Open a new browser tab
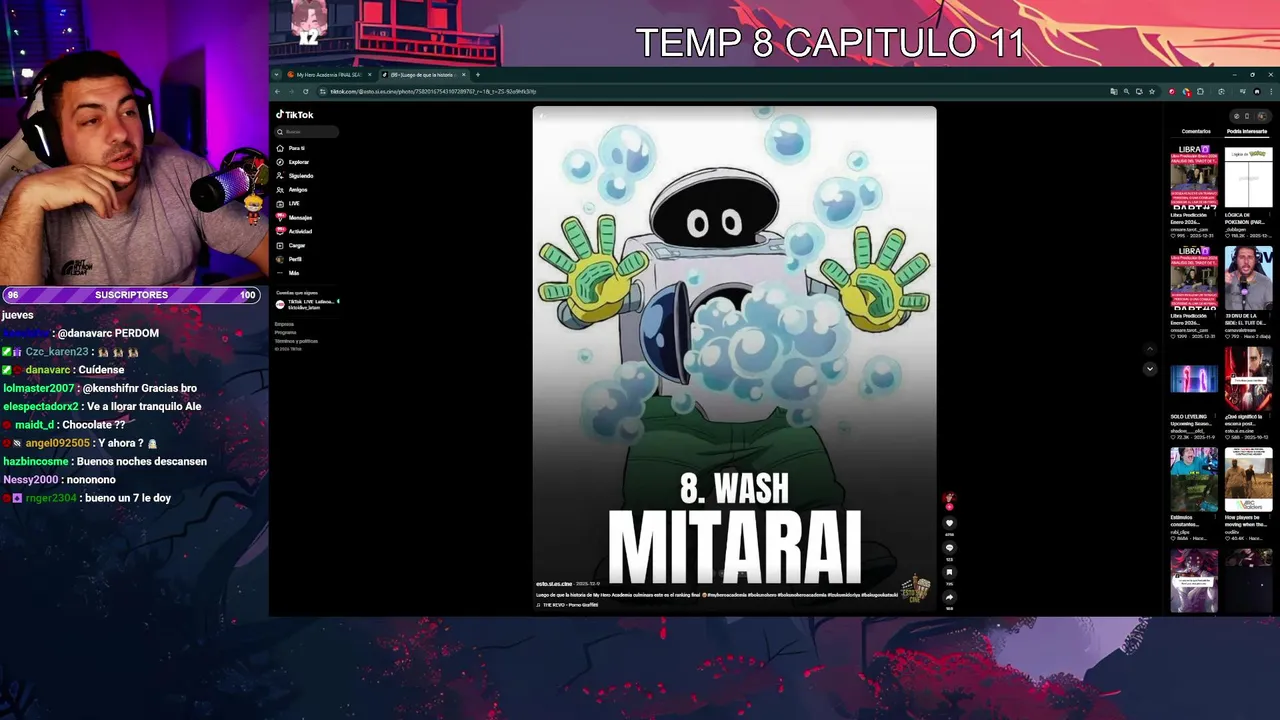Image resolution: width=1280 pixels, height=720 pixels. (x=478, y=75)
